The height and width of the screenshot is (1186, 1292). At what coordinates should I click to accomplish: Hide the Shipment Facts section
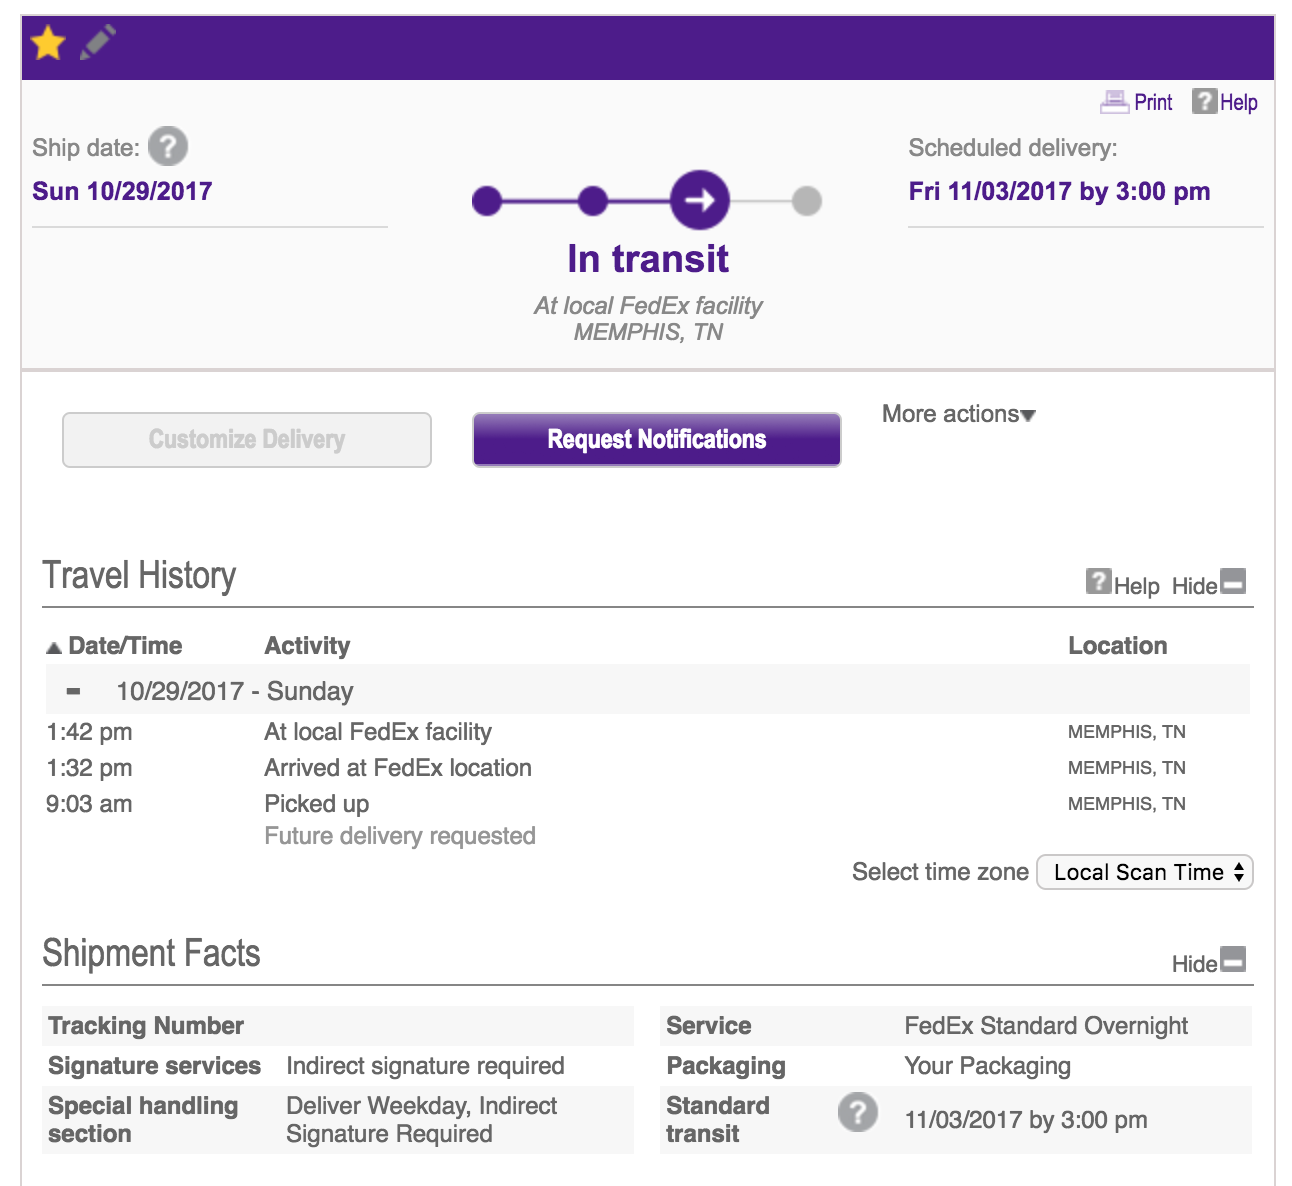[1195, 964]
